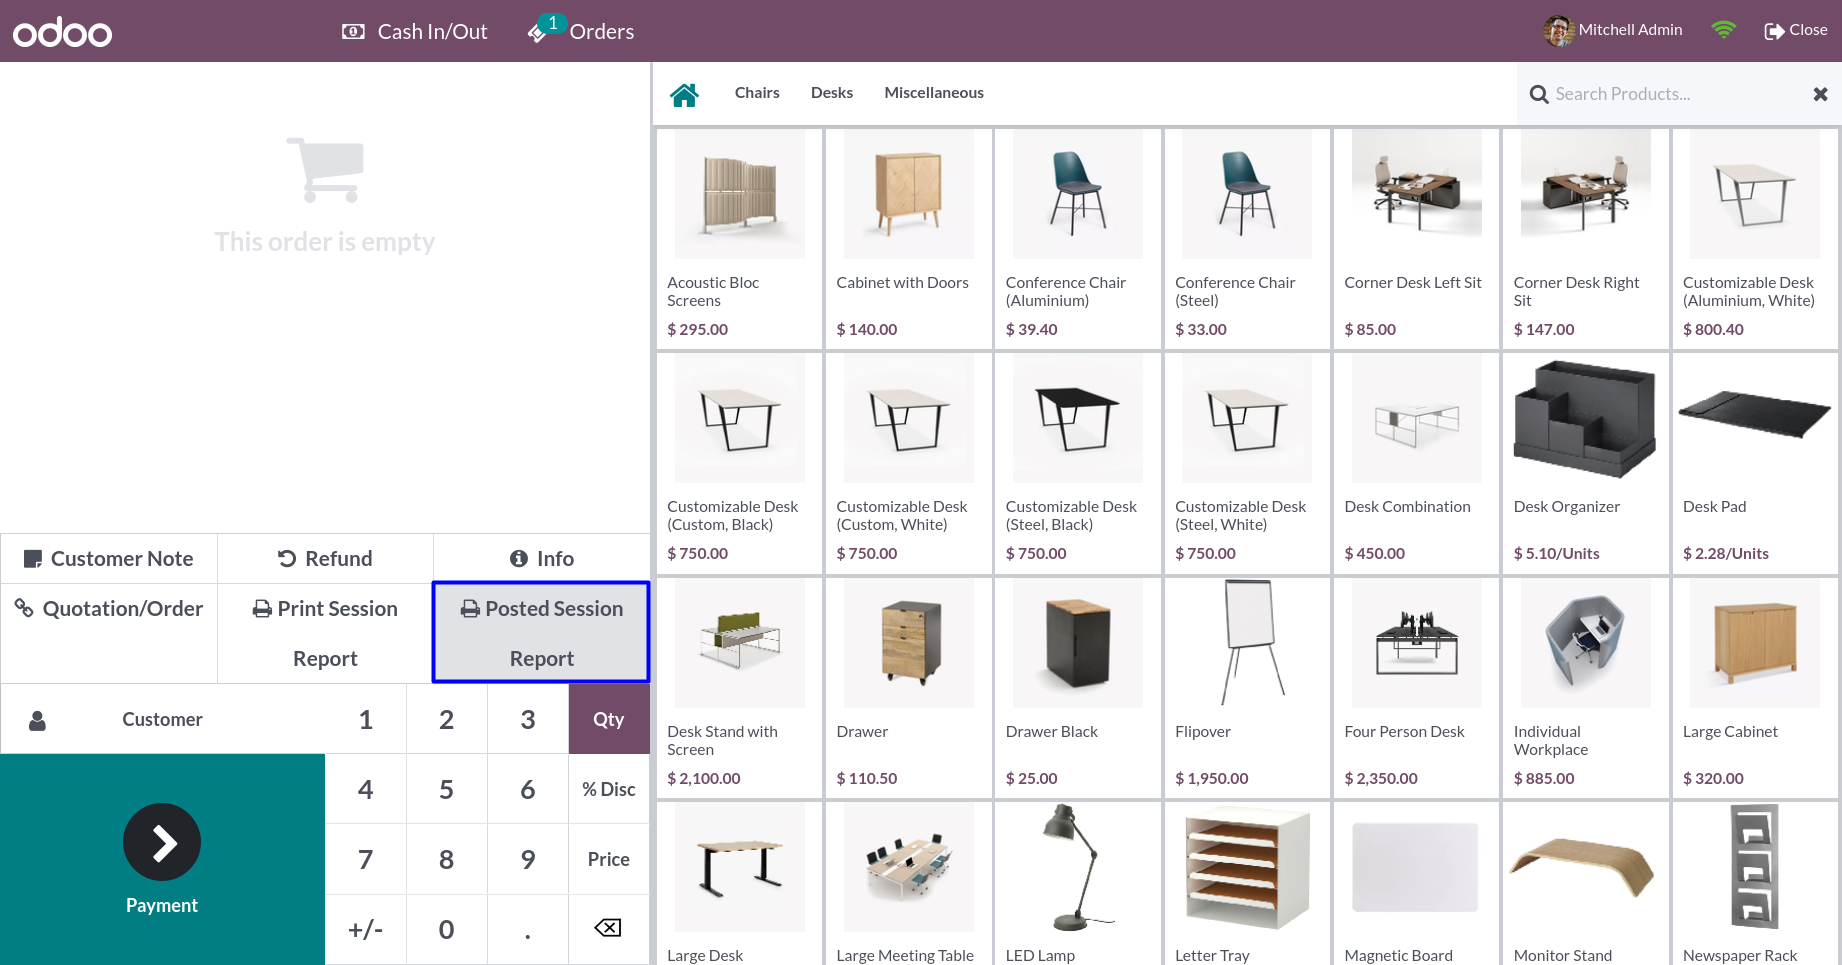Print Posted Session Report
1842x965 pixels.
point(541,633)
